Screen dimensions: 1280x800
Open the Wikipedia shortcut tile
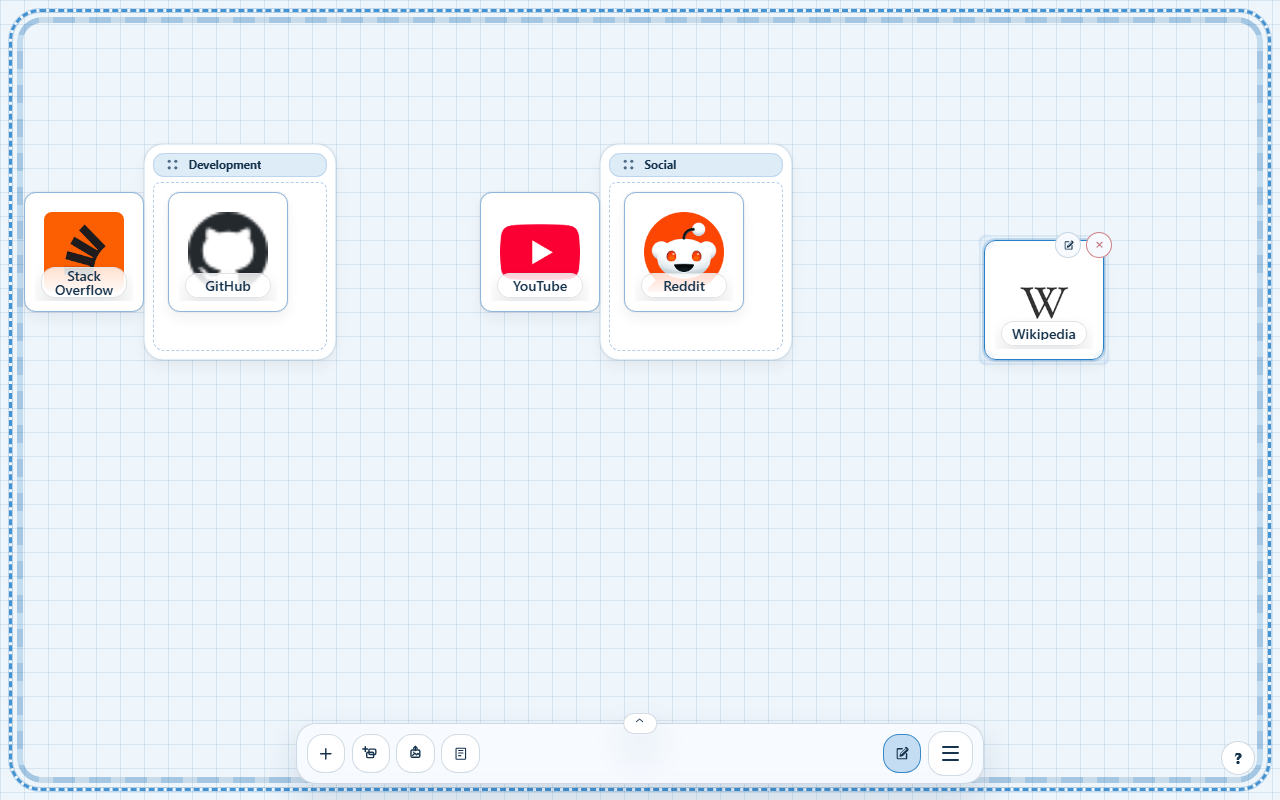pos(1044,300)
